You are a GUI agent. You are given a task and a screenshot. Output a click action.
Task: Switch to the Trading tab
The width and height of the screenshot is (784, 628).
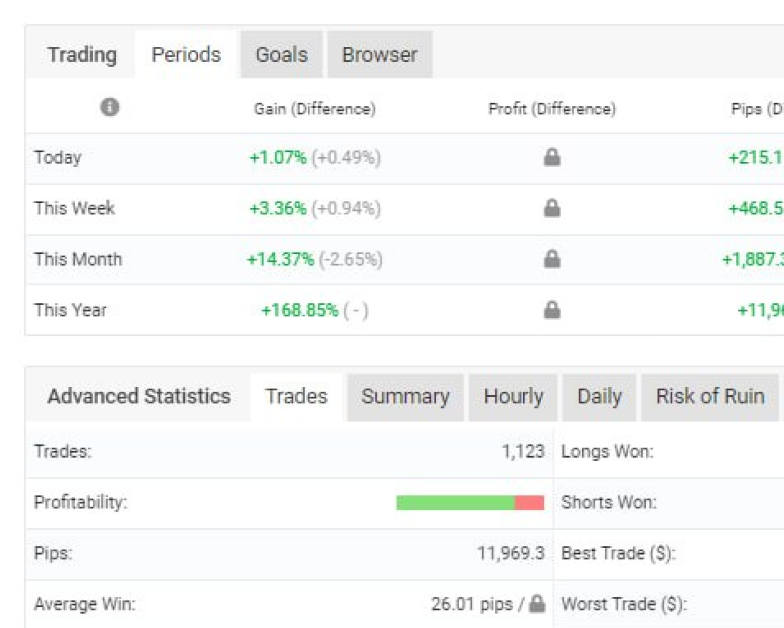pyautogui.click(x=82, y=55)
